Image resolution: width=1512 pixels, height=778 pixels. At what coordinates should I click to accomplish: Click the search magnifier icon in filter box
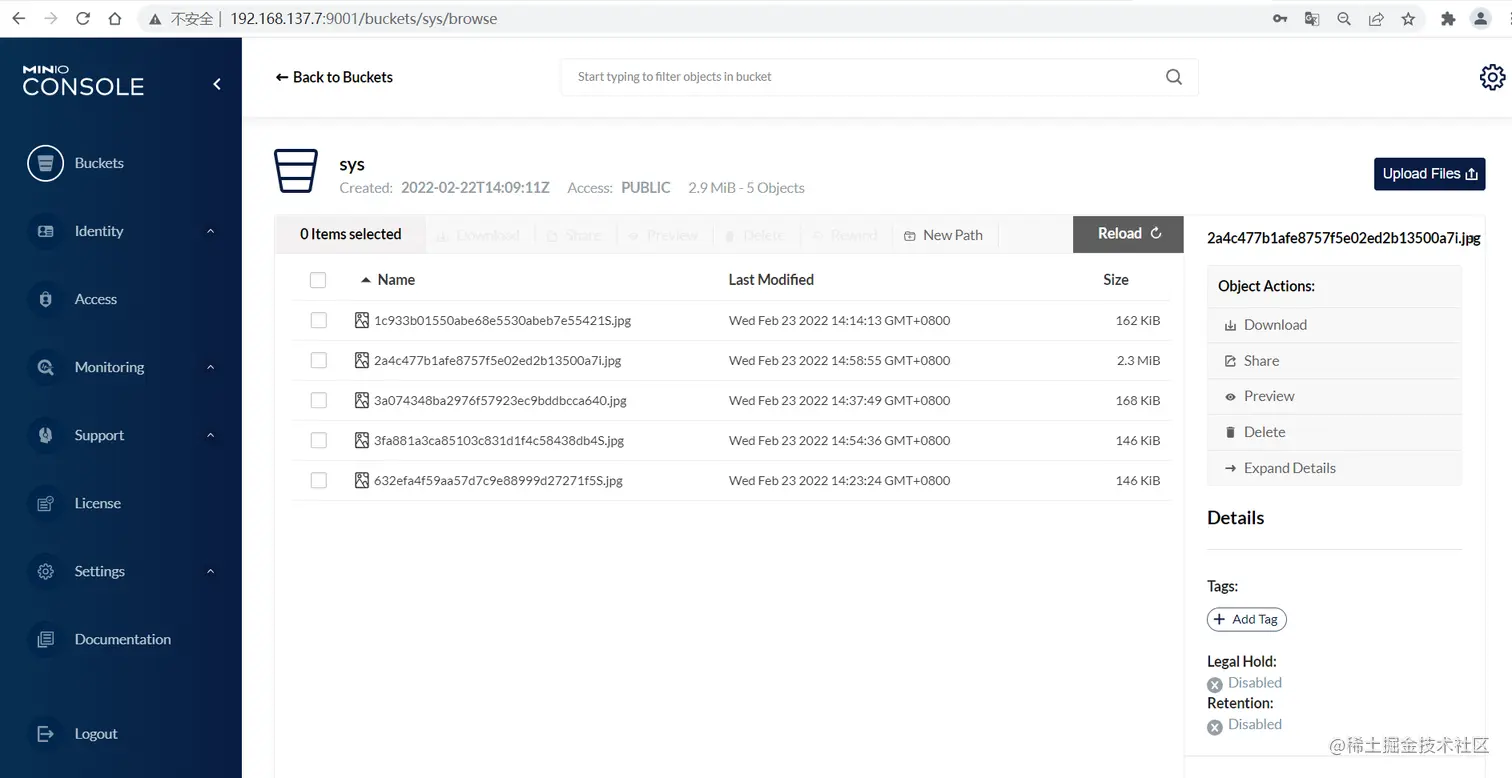(x=1174, y=77)
